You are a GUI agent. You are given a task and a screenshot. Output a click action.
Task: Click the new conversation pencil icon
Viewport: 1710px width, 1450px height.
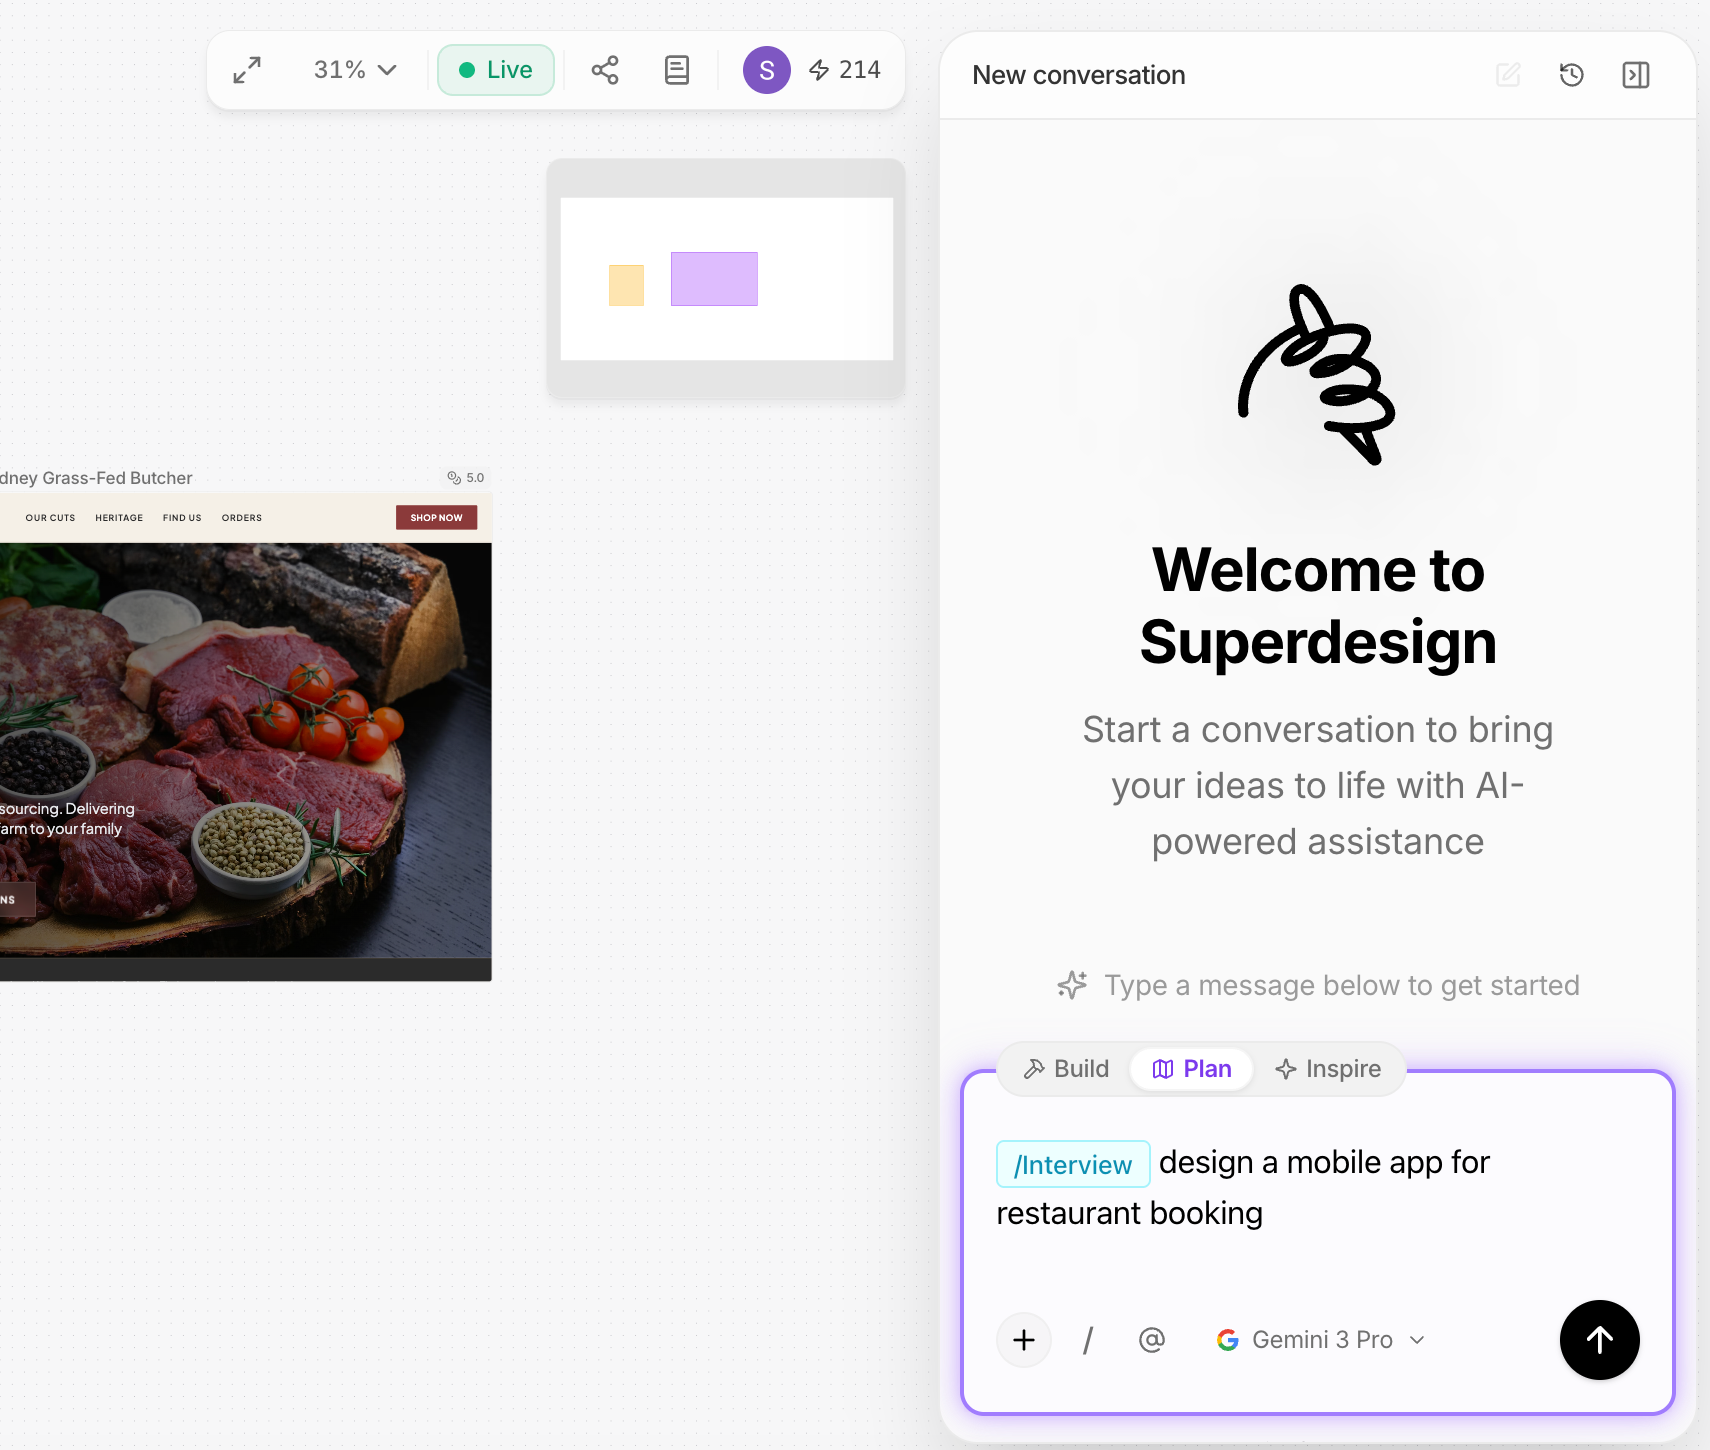1508,75
